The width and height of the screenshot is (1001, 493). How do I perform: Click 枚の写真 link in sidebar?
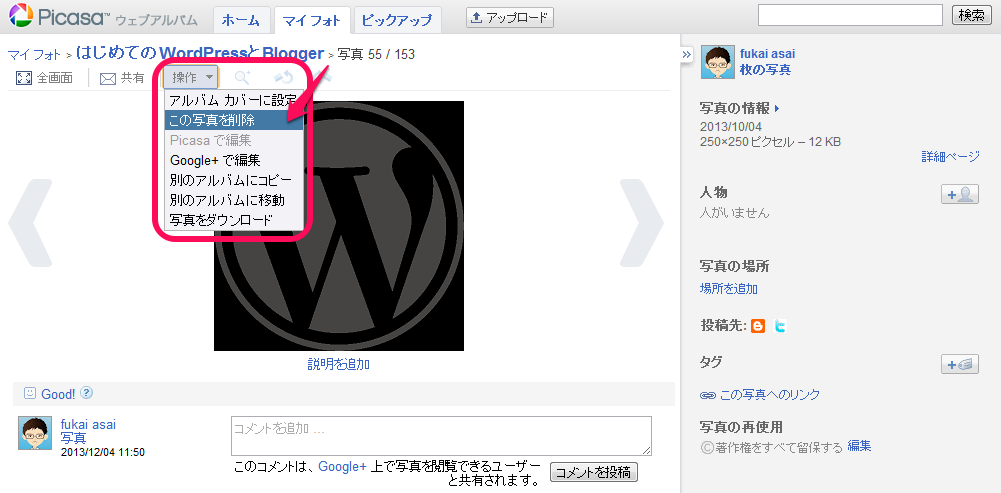[x=765, y=70]
